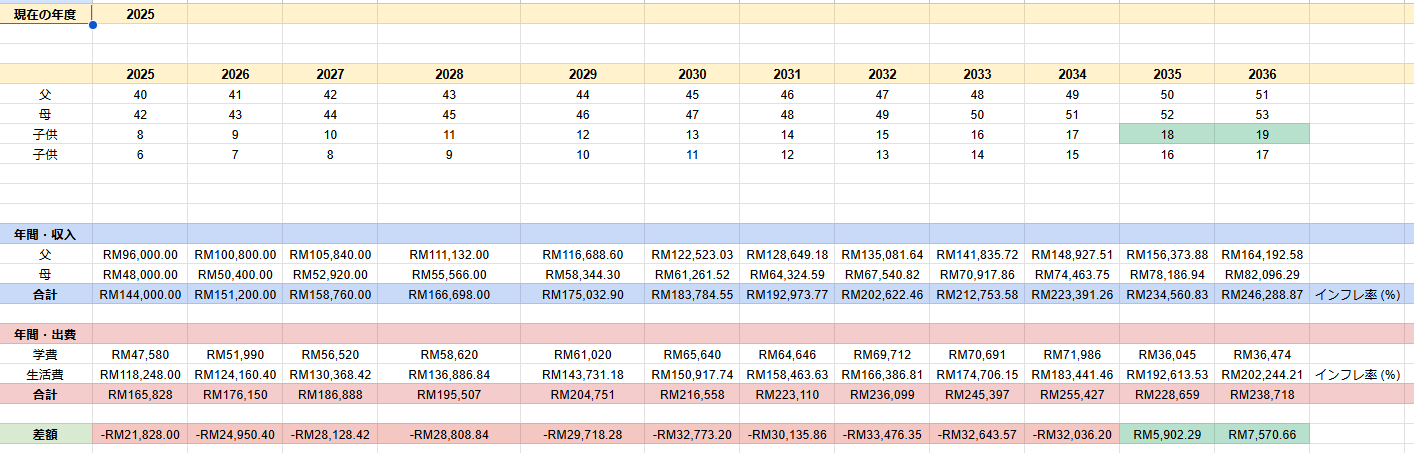
Task: Select the 年間・収入 section header
Action: click(x=45, y=234)
